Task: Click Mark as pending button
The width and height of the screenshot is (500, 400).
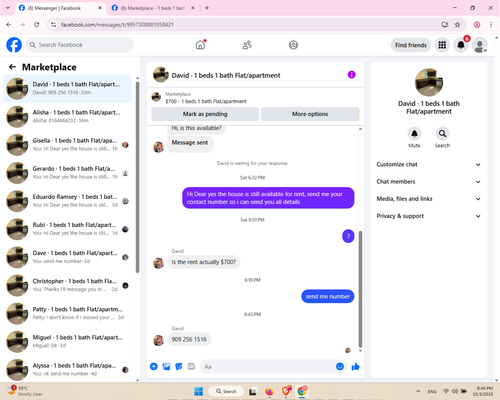Action: point(205,114)
